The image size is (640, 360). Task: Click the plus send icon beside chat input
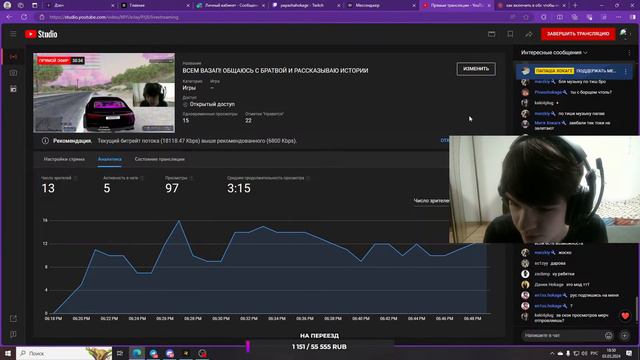pos(624,336)
